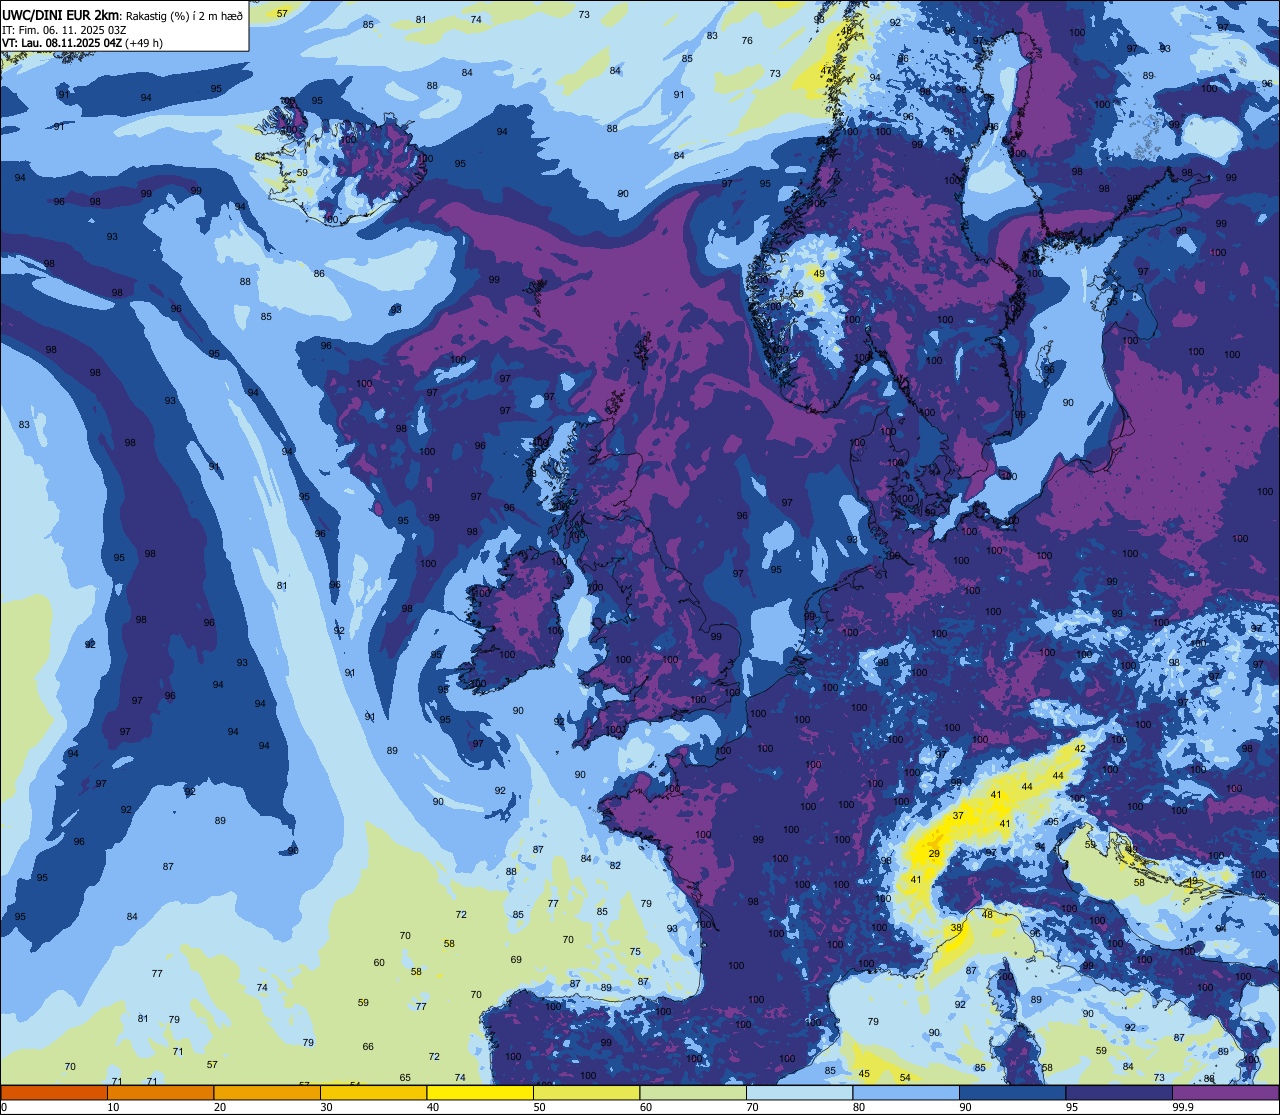Select the bright yellow 40–50 legend segment
Viewport: 1280px width, 1115px height.
480,1093
